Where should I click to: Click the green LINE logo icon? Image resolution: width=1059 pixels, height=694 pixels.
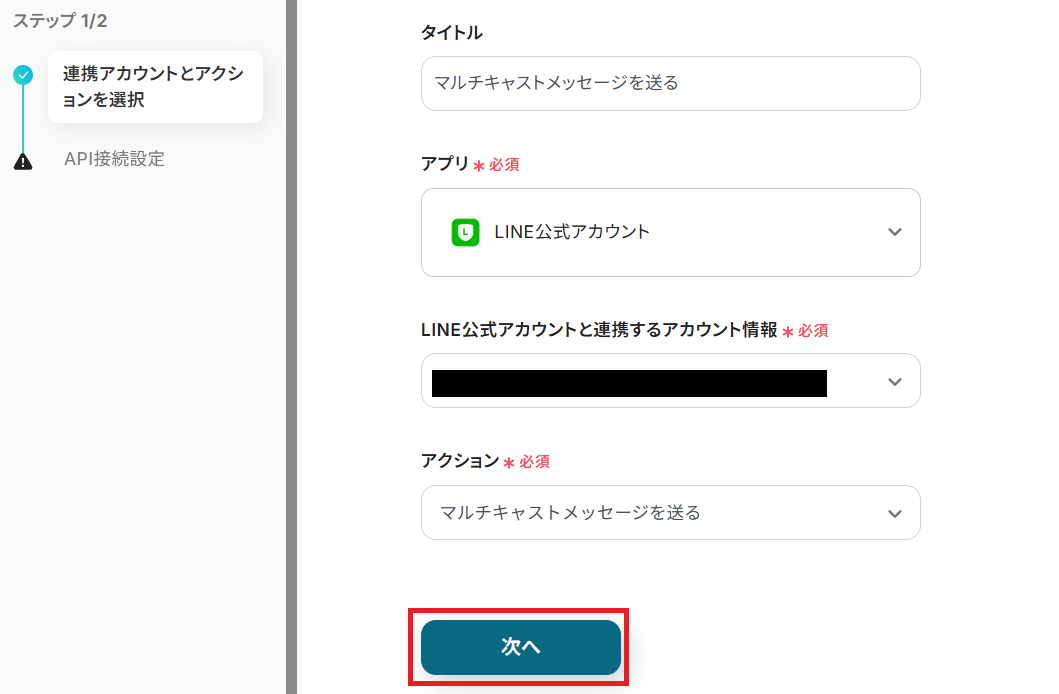coord(465,232)
